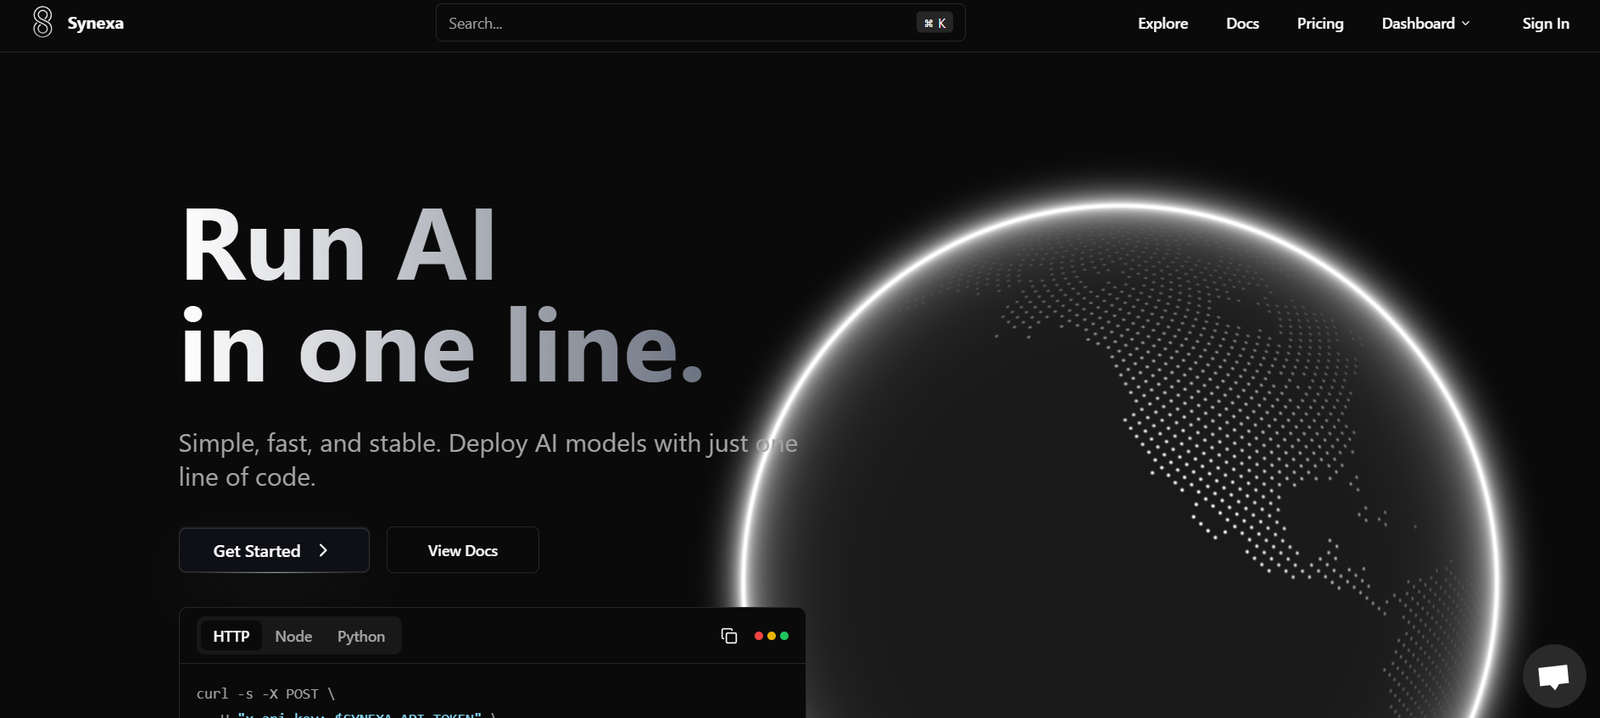Image resolution: width=1600 pixels, height=718 pixels.
Task: Copy the code snippet using copy icon
Action: (x=729, y=636)
